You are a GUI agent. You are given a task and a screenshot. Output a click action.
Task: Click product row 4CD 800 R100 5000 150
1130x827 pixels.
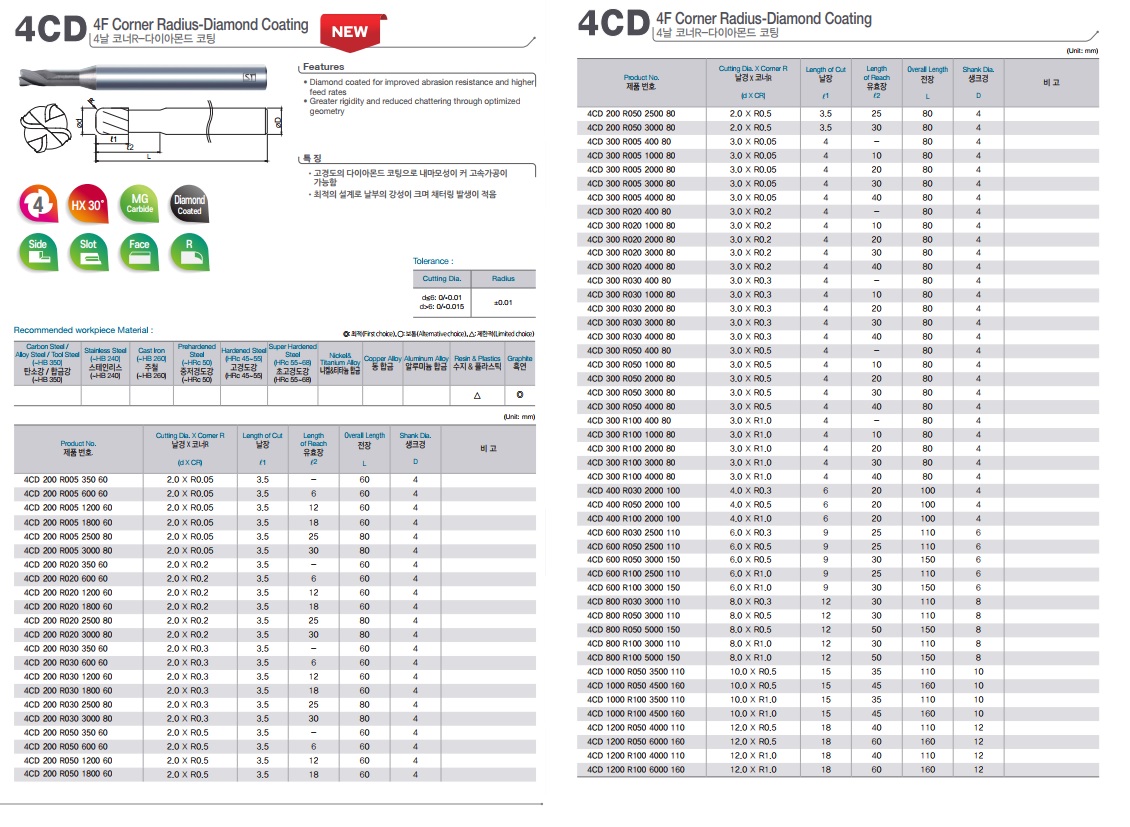(x=838, y=658)
